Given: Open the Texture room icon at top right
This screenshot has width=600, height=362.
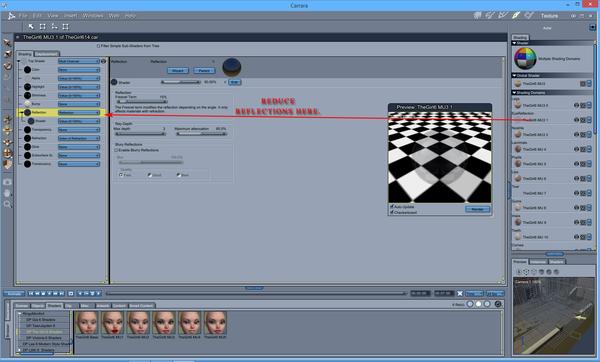Looking at the screenshot, I should (x=516, y=15).
